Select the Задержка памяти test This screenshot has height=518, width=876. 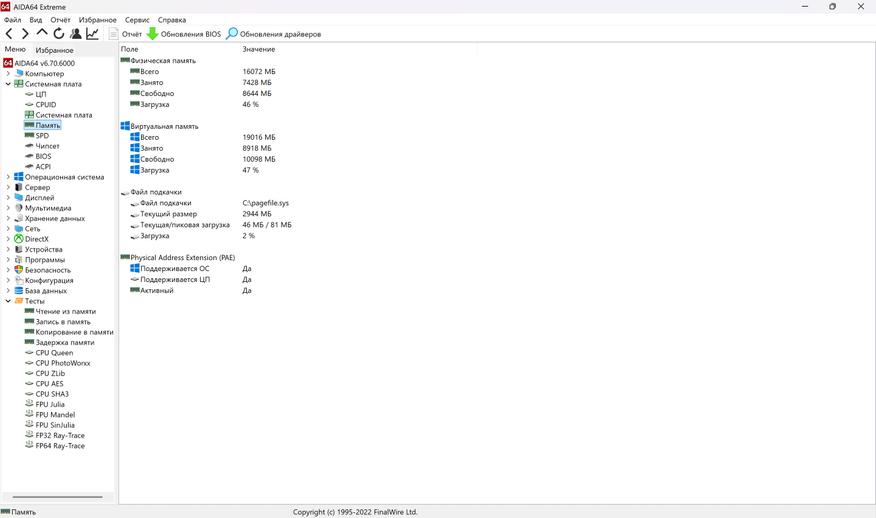tap(65, 343)
